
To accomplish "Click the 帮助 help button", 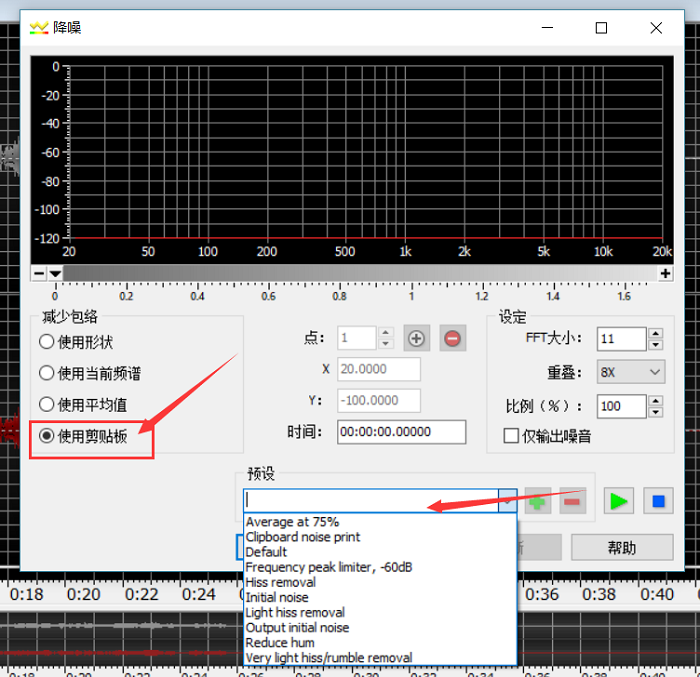I will pos(621,547).
